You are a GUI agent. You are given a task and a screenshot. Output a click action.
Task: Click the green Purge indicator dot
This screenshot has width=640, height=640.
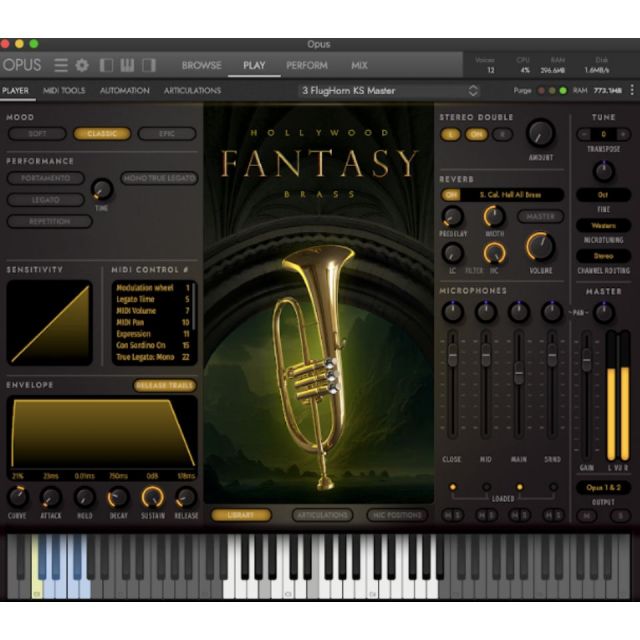click(563, 91)
